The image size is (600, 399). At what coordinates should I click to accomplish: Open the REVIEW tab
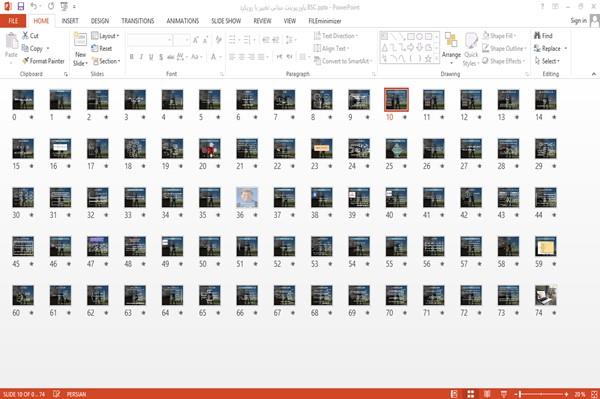(x=262, y=21)
